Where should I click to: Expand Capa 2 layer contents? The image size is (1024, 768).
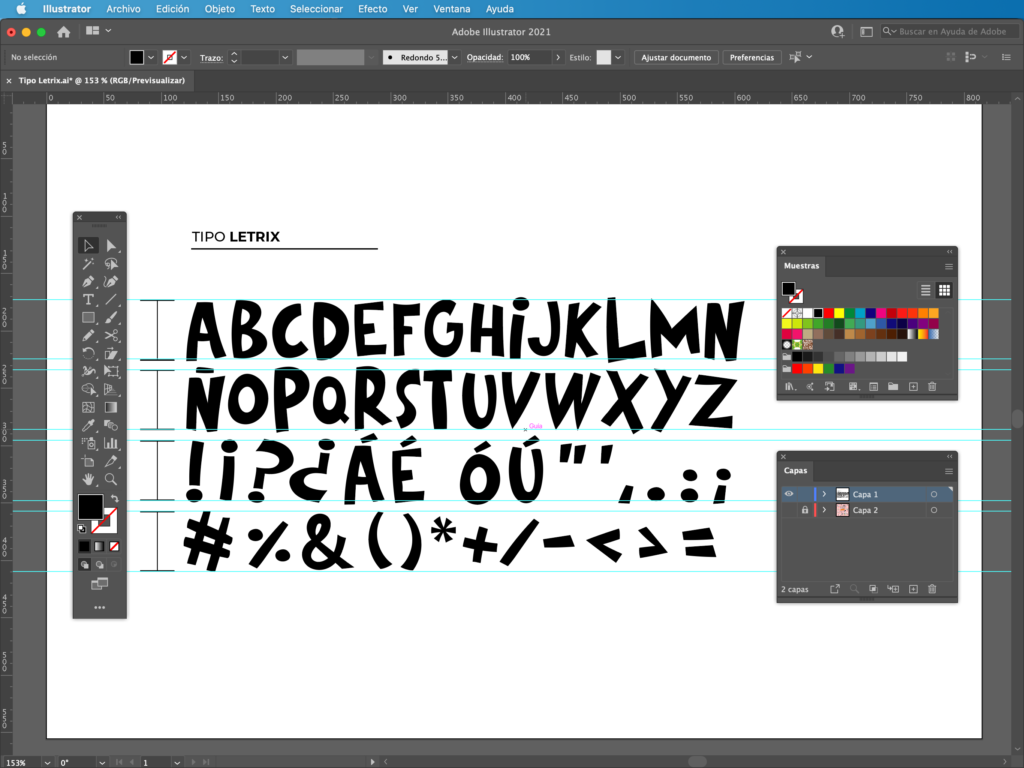824,510
